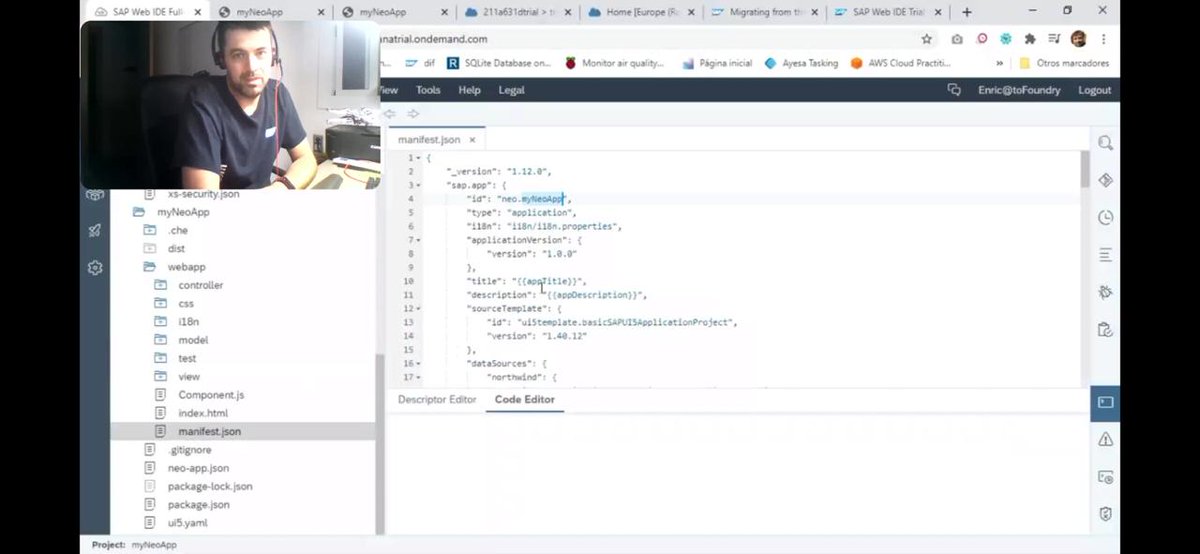
Task: Close the manifest.json editor tab
Action: [472, 140]
